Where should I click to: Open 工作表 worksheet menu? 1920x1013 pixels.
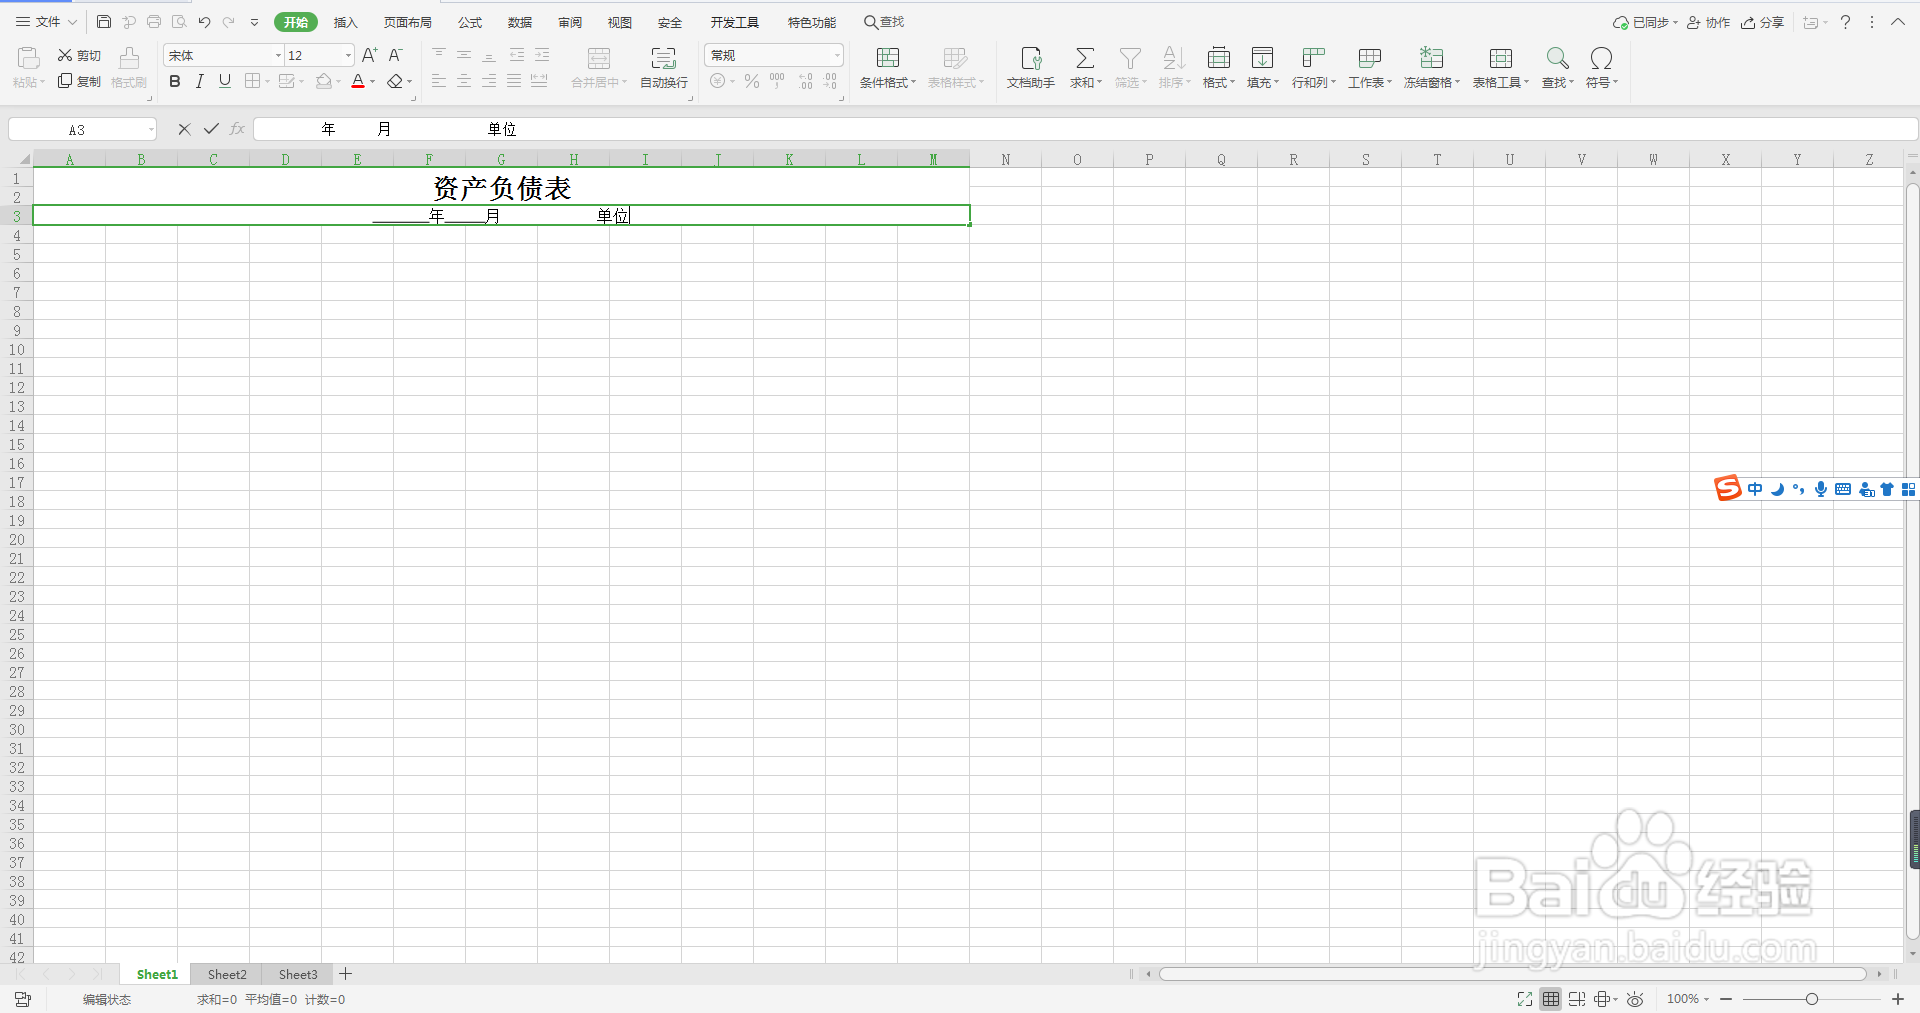[1370, 68]
